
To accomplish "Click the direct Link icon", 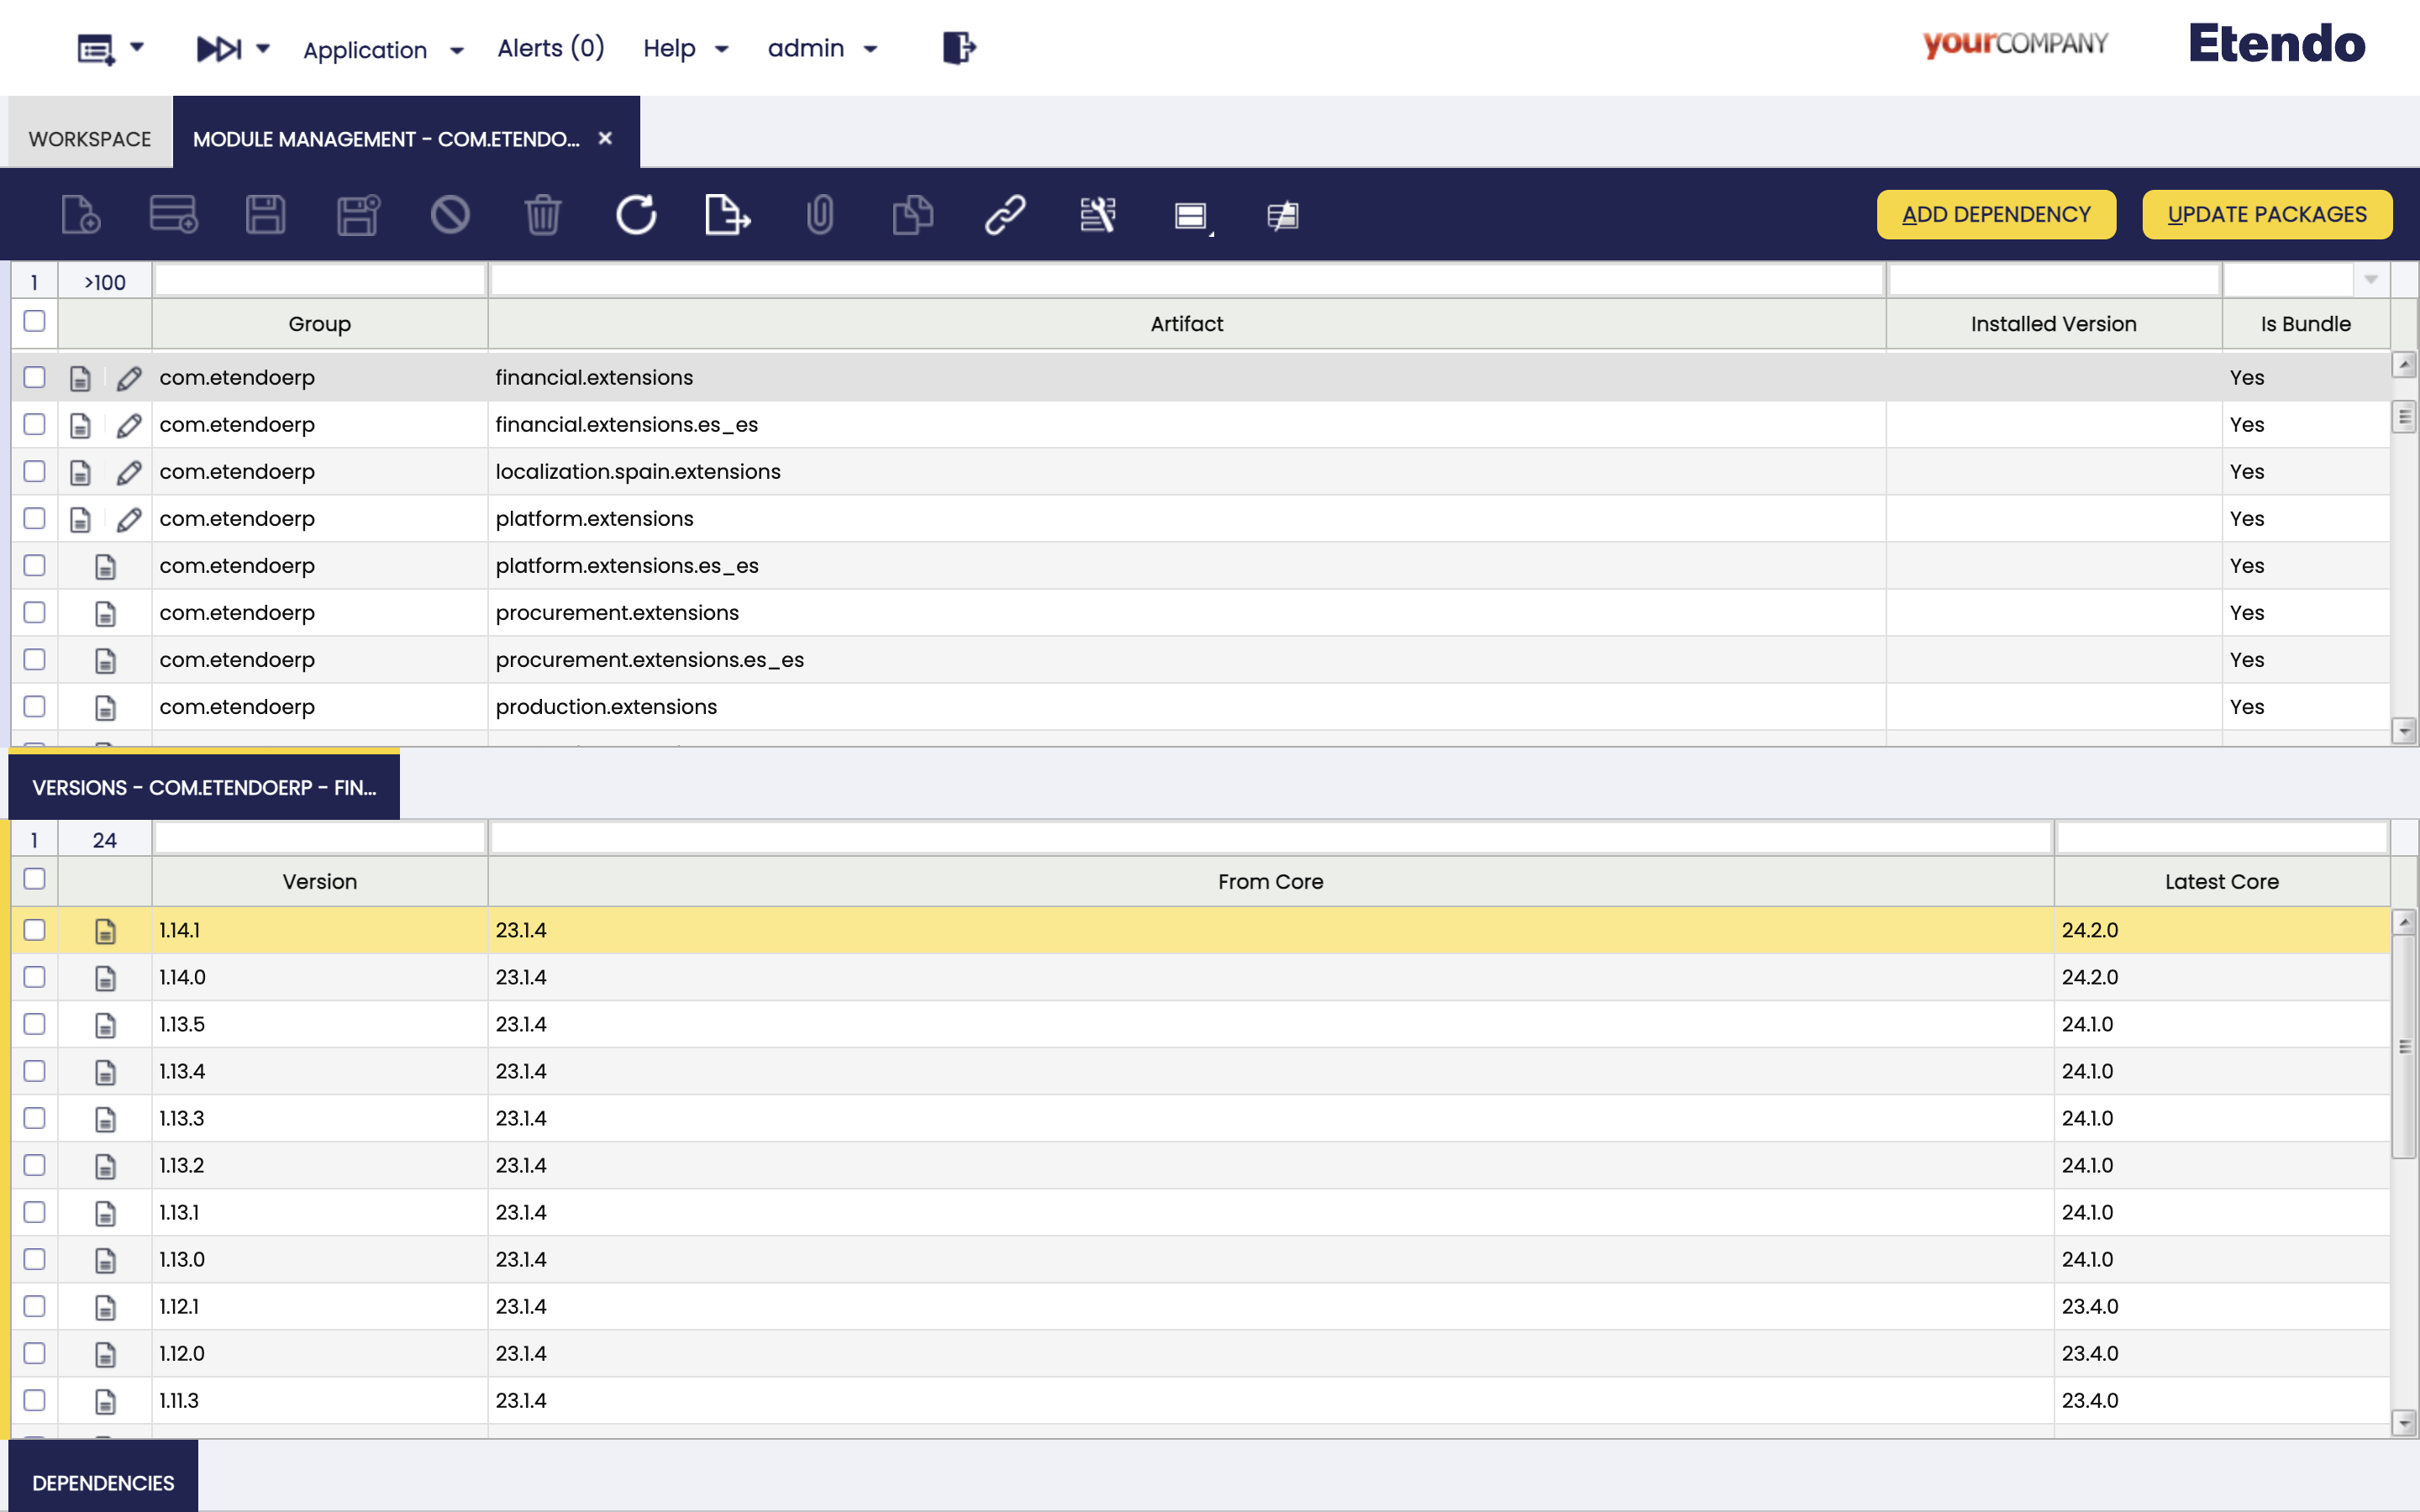I will [x=1005, y=215].
